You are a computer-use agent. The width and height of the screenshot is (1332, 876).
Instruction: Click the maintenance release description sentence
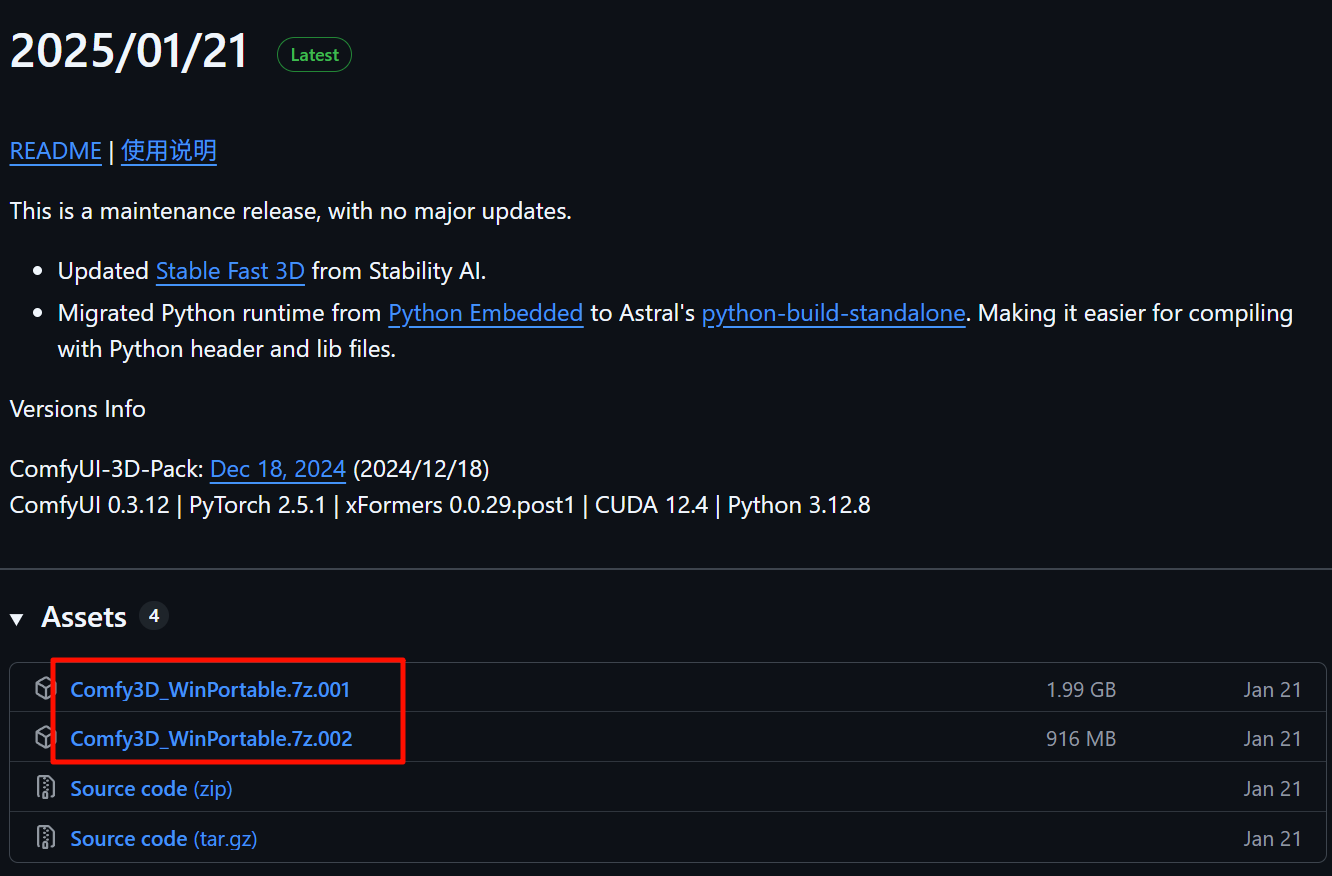[290, 212]
